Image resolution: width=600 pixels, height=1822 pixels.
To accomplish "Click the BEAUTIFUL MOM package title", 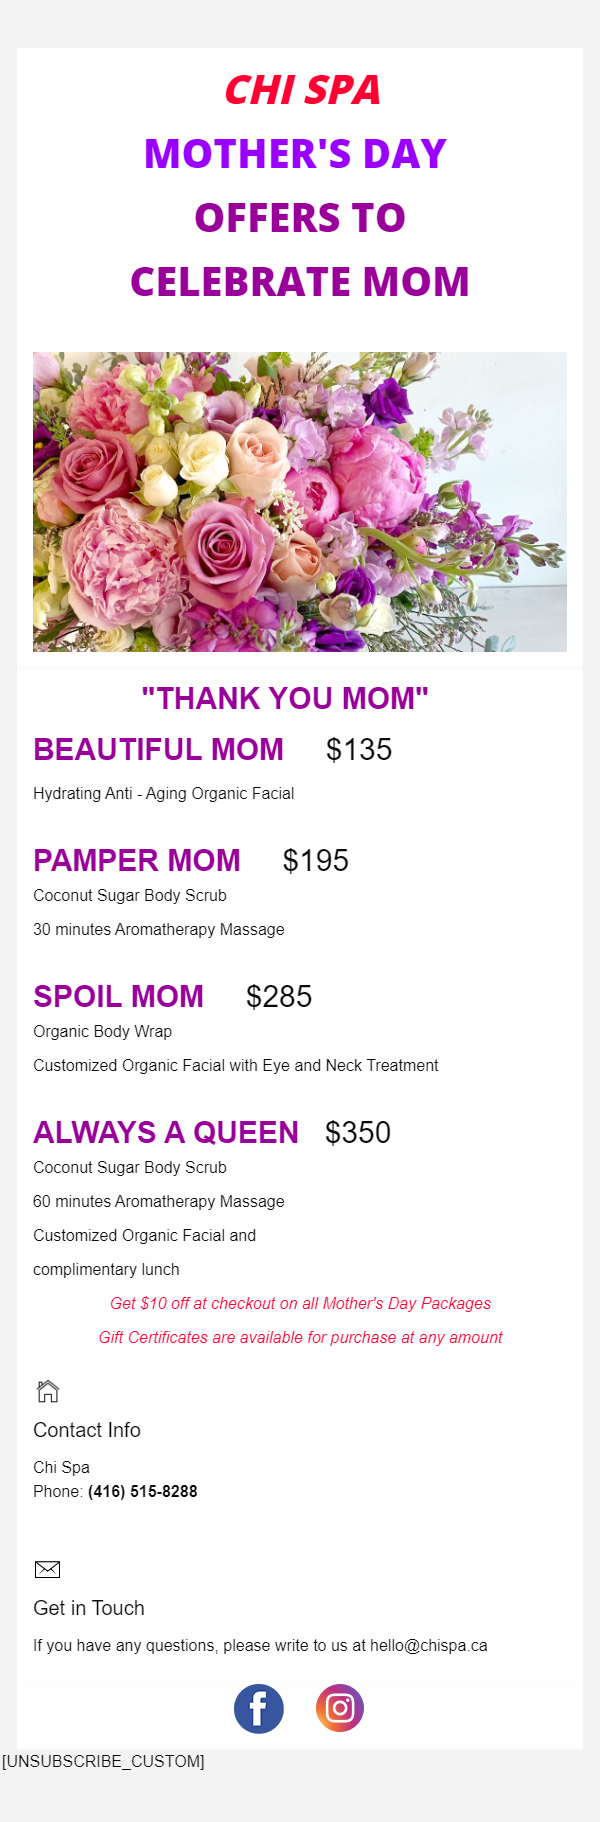I will 158,750.
